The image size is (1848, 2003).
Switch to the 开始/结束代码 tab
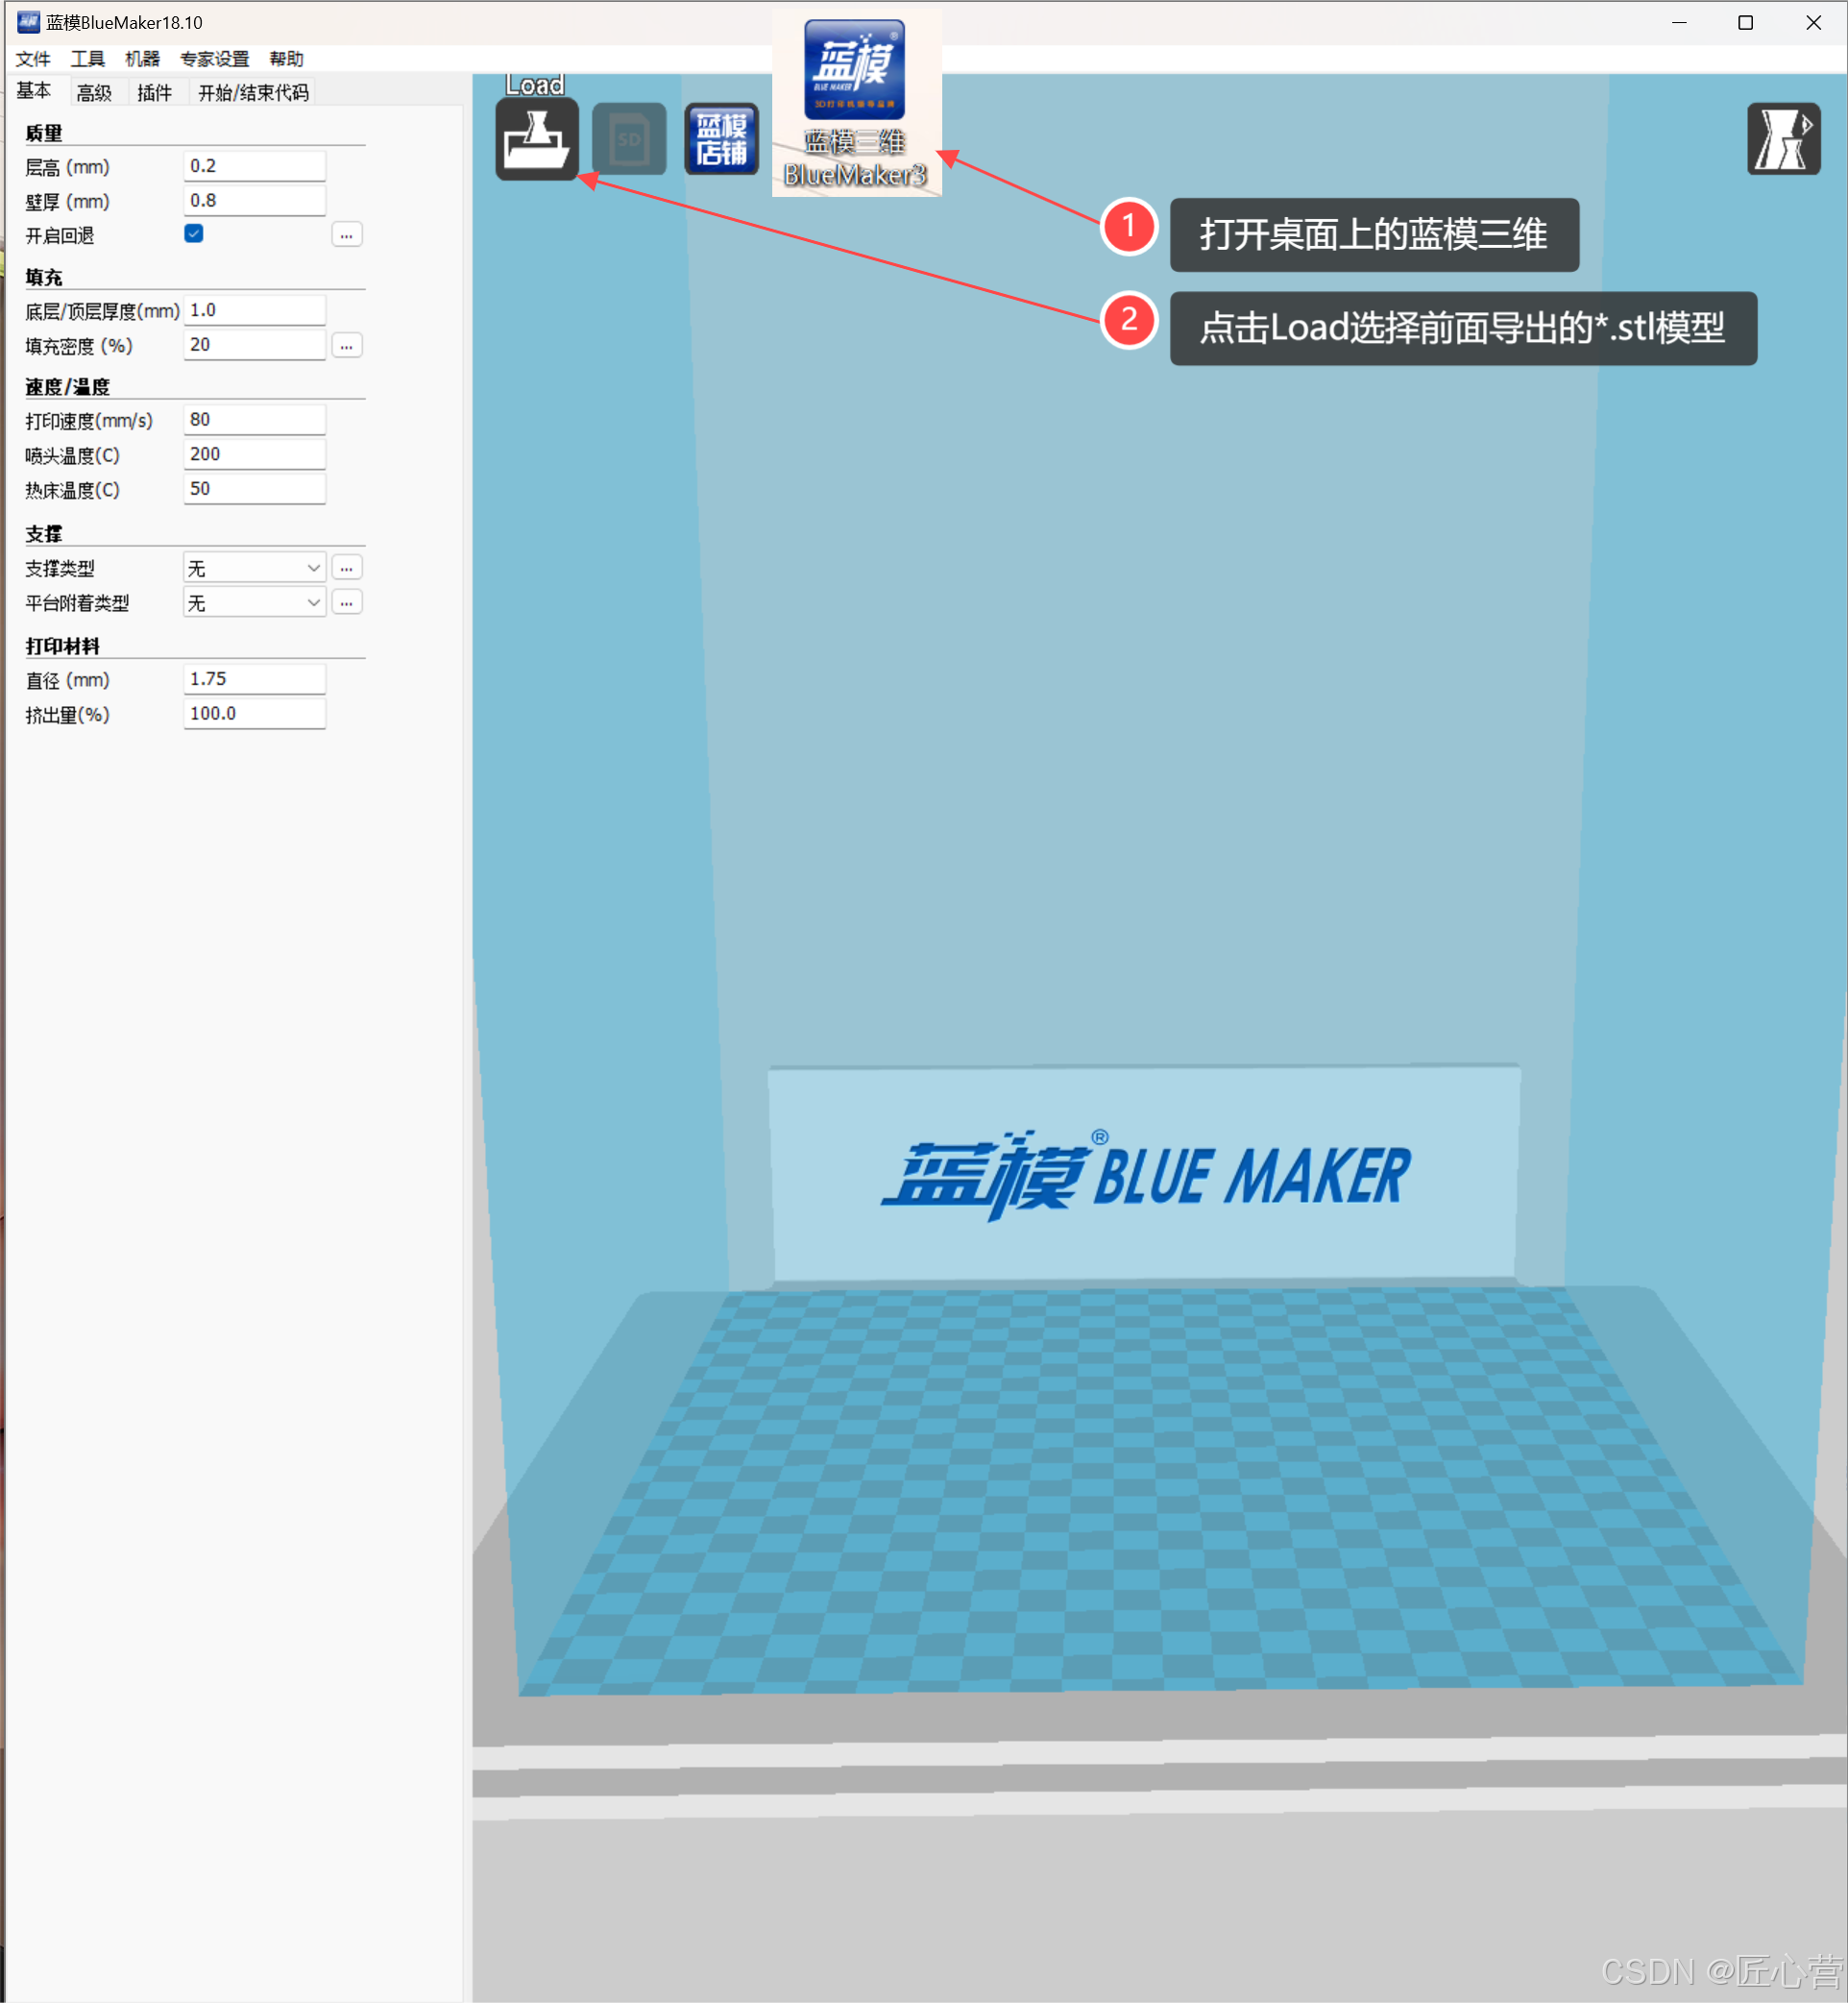253,93
